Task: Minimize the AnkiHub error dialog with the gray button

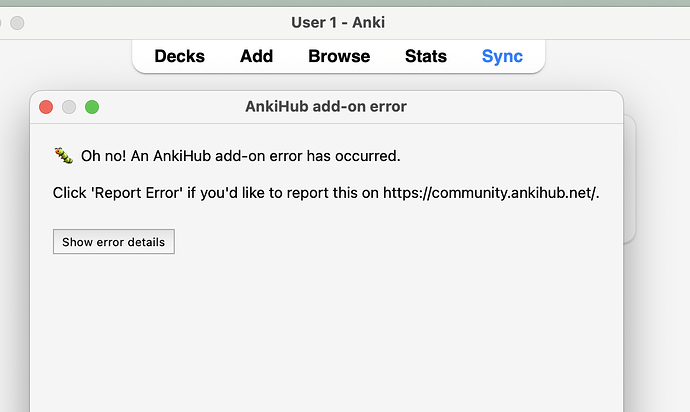Action: point(69,107)
